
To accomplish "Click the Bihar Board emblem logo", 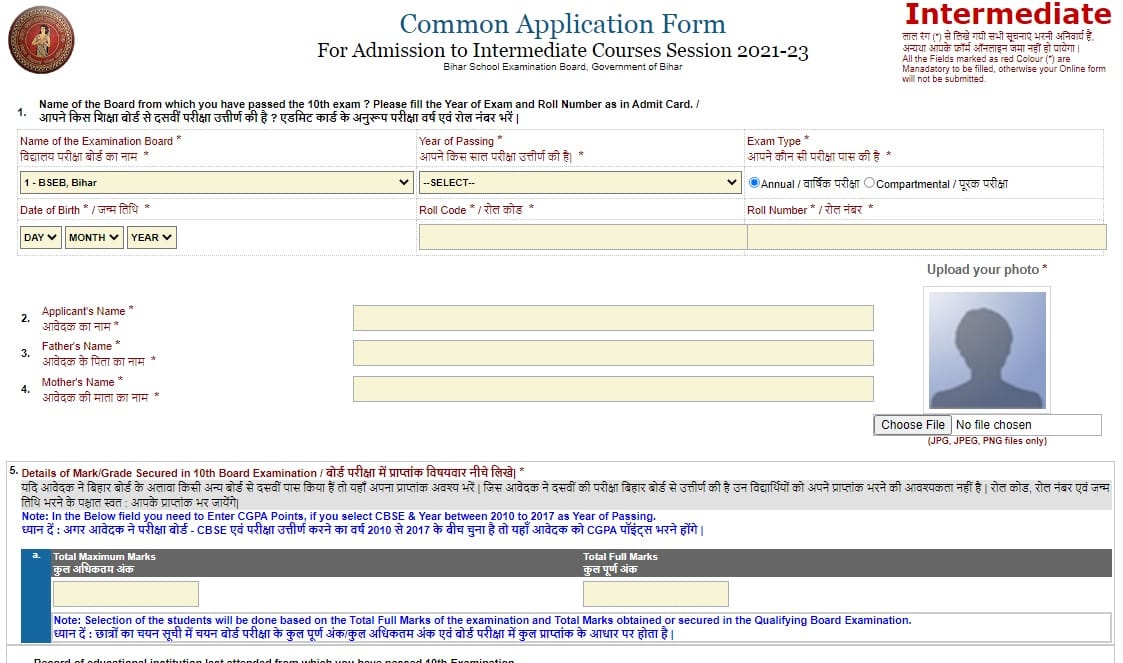I will 41,40.
